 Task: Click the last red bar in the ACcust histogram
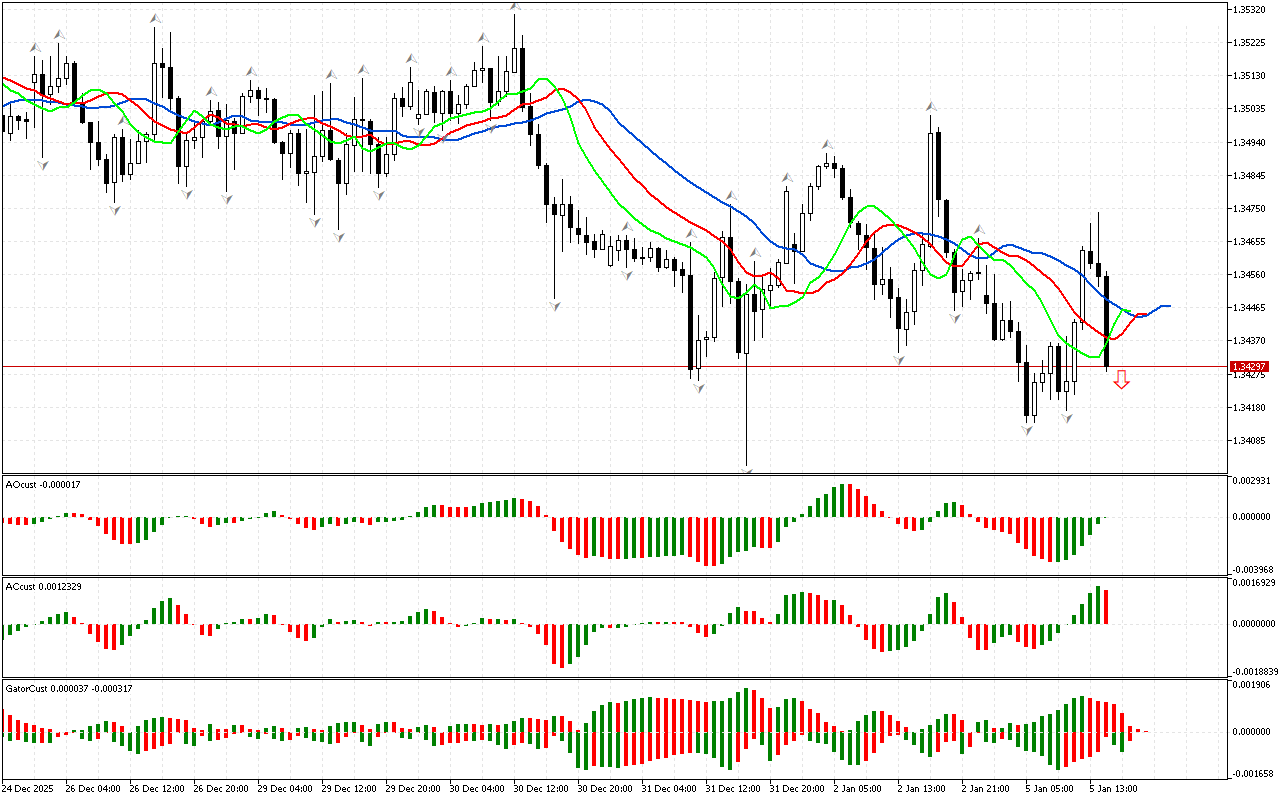(x=1106, y=607)
